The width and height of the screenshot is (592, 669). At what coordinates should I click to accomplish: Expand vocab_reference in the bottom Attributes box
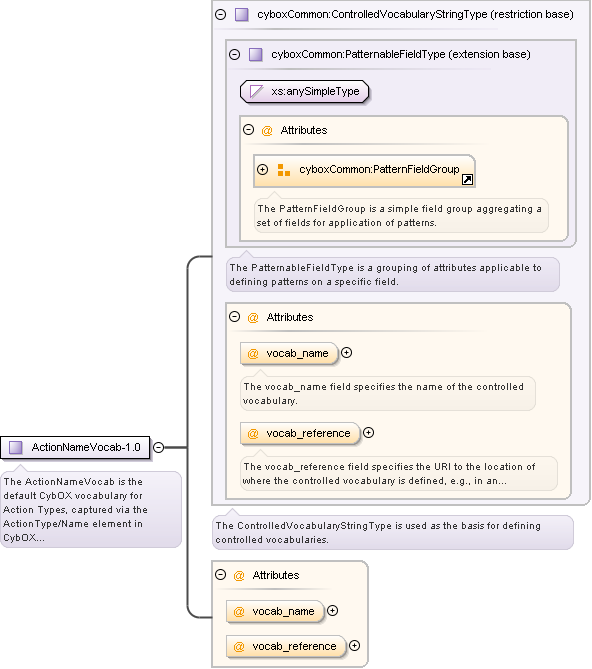(x=354, y=646)
